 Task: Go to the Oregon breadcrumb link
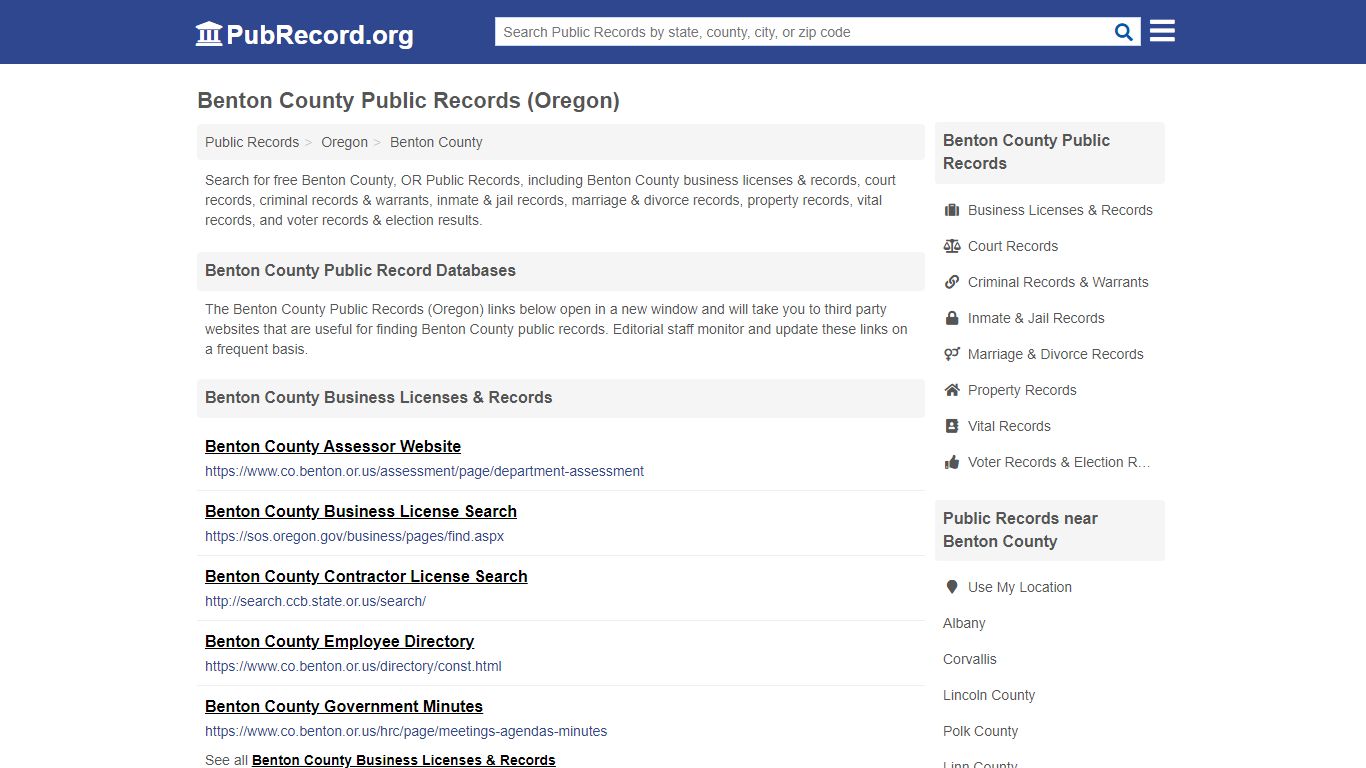click(344, 142)
